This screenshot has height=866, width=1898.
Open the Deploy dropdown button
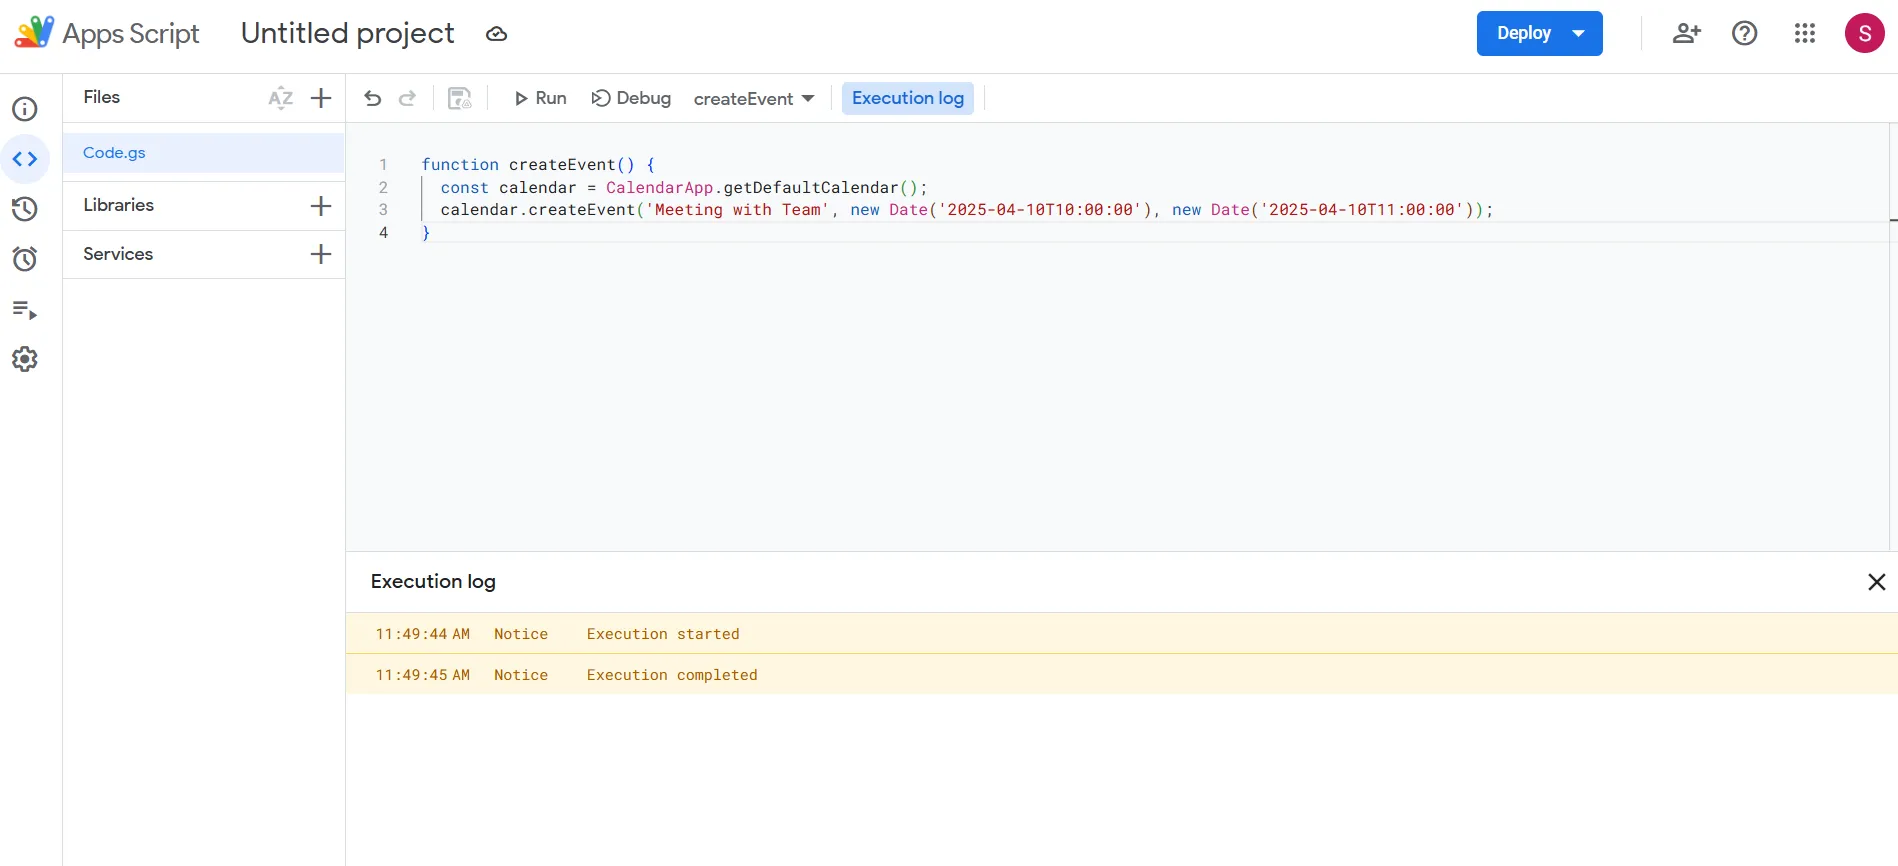pyautogui.click(x=1540, y=33)
